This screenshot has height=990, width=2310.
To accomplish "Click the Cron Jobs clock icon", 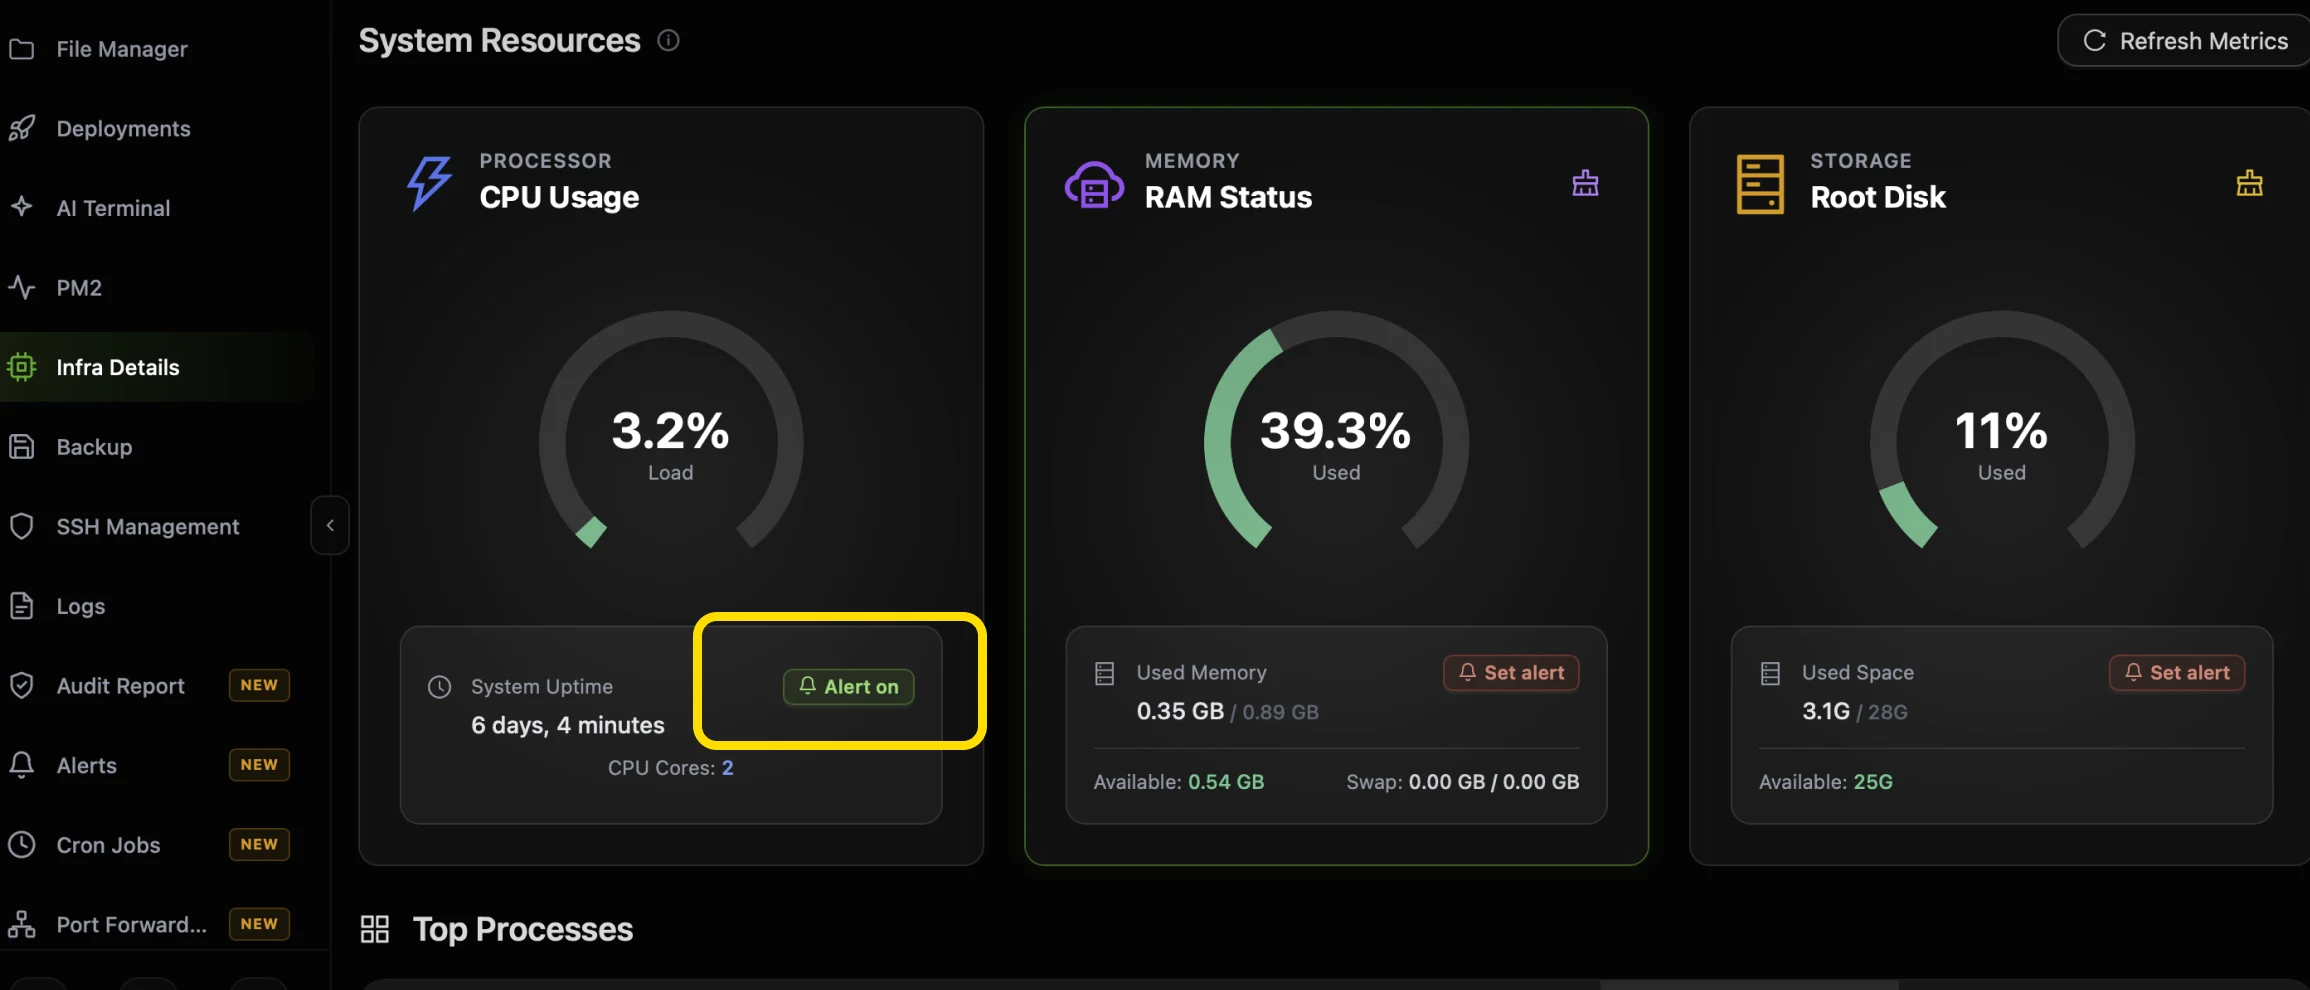I will [x=22, y=845].
